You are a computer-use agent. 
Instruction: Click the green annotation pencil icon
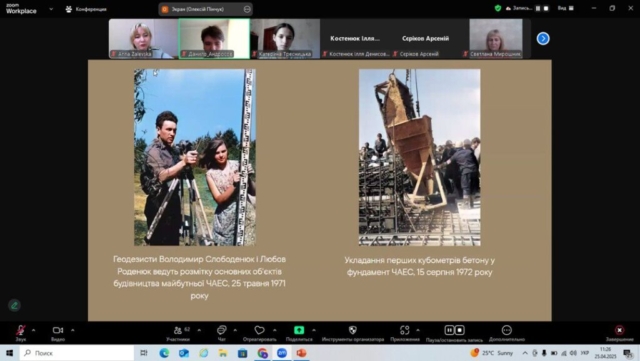14,305
